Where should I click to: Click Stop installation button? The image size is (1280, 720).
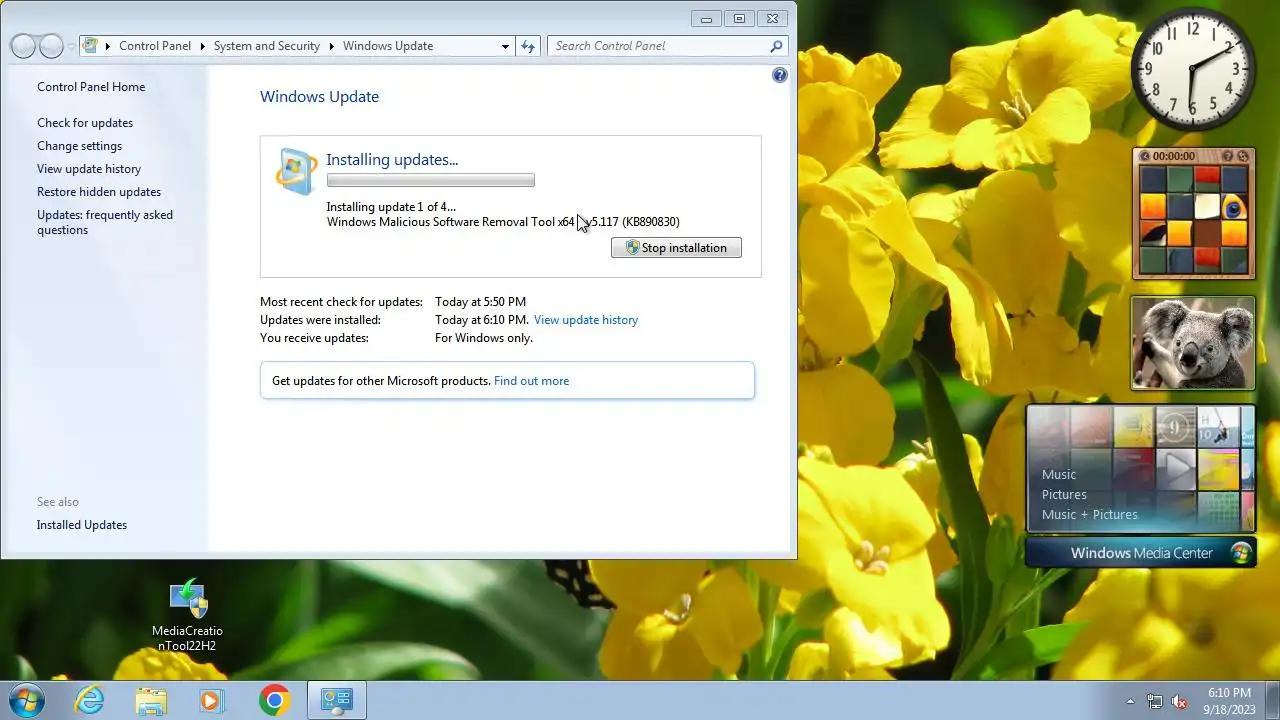tap(676, 248)
